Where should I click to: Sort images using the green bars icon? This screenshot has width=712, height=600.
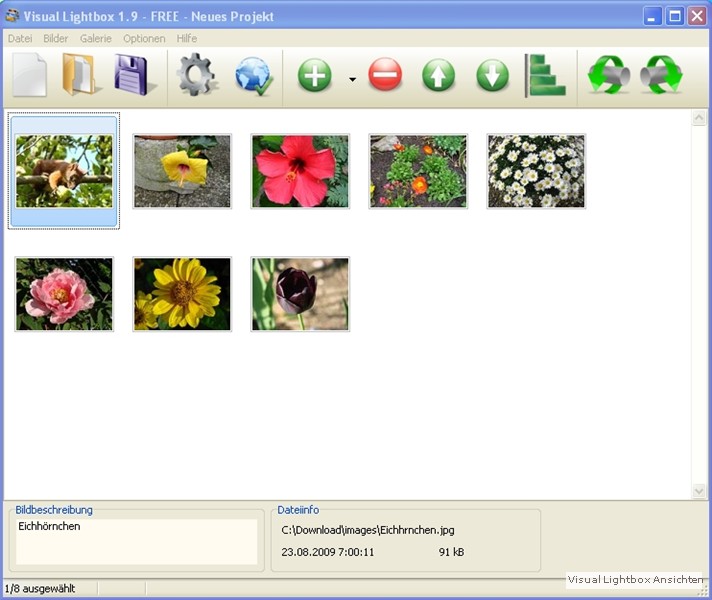546,76
